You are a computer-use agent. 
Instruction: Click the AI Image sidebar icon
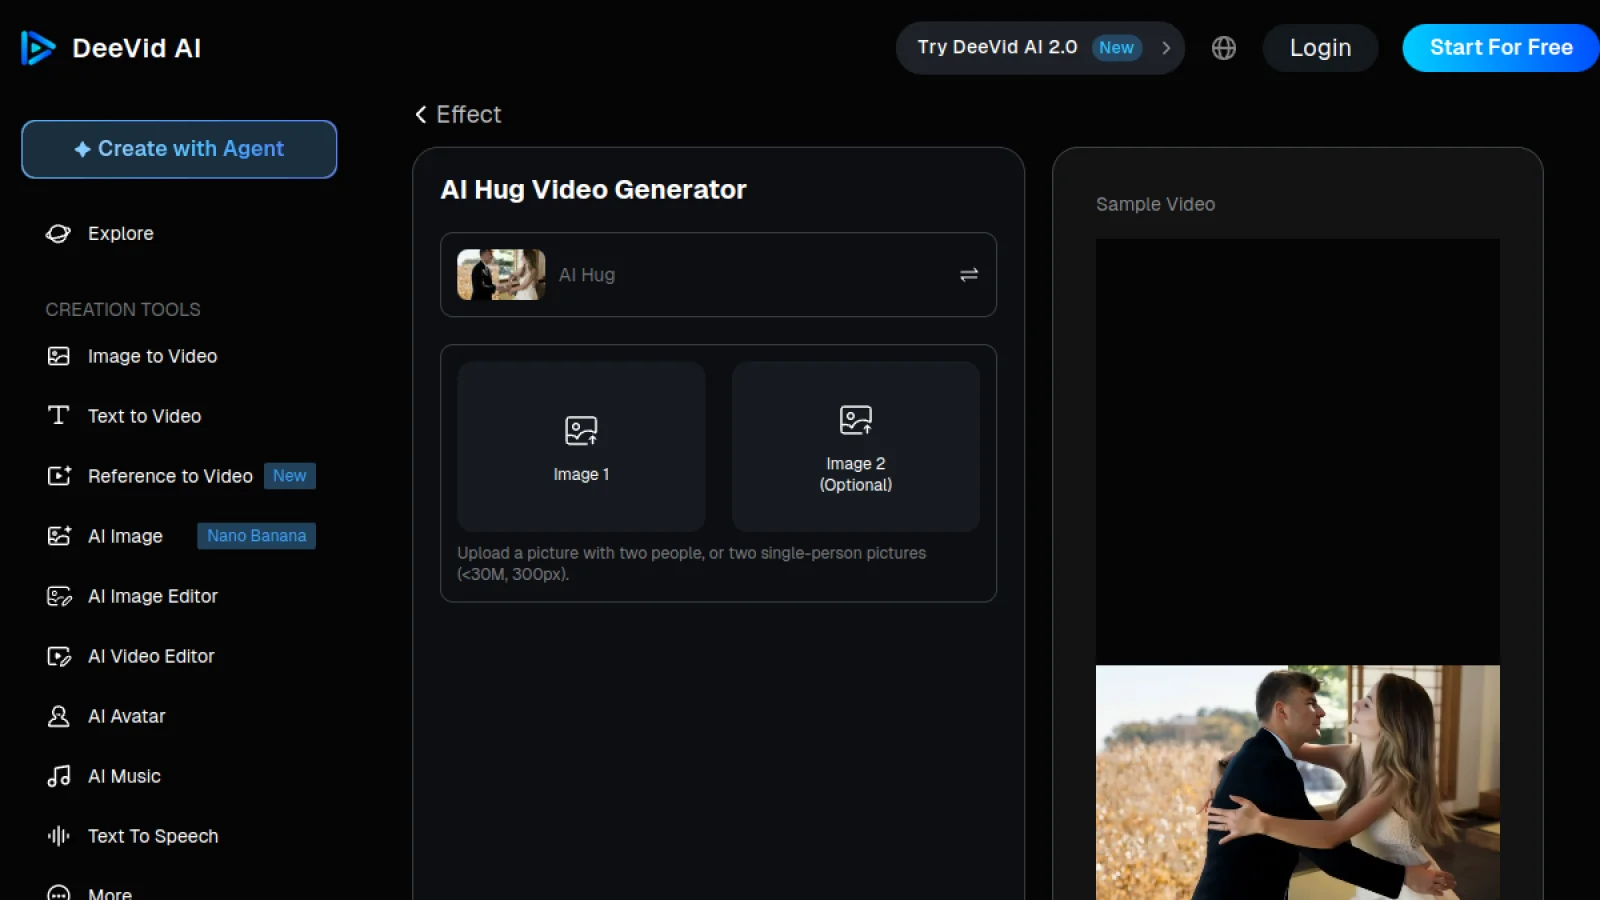pos(59,536)
